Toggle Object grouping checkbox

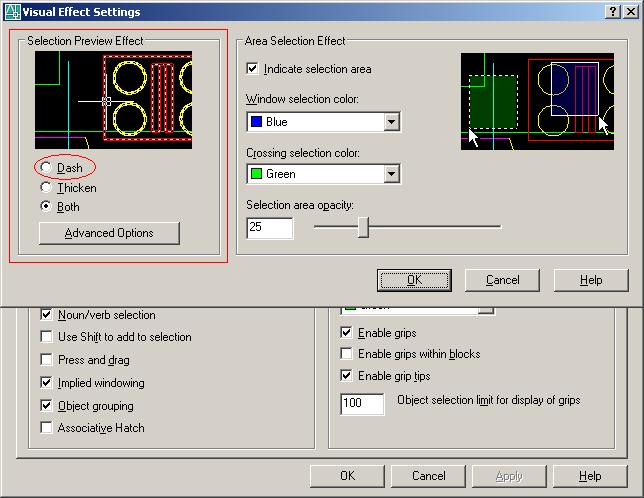[46, 406]
